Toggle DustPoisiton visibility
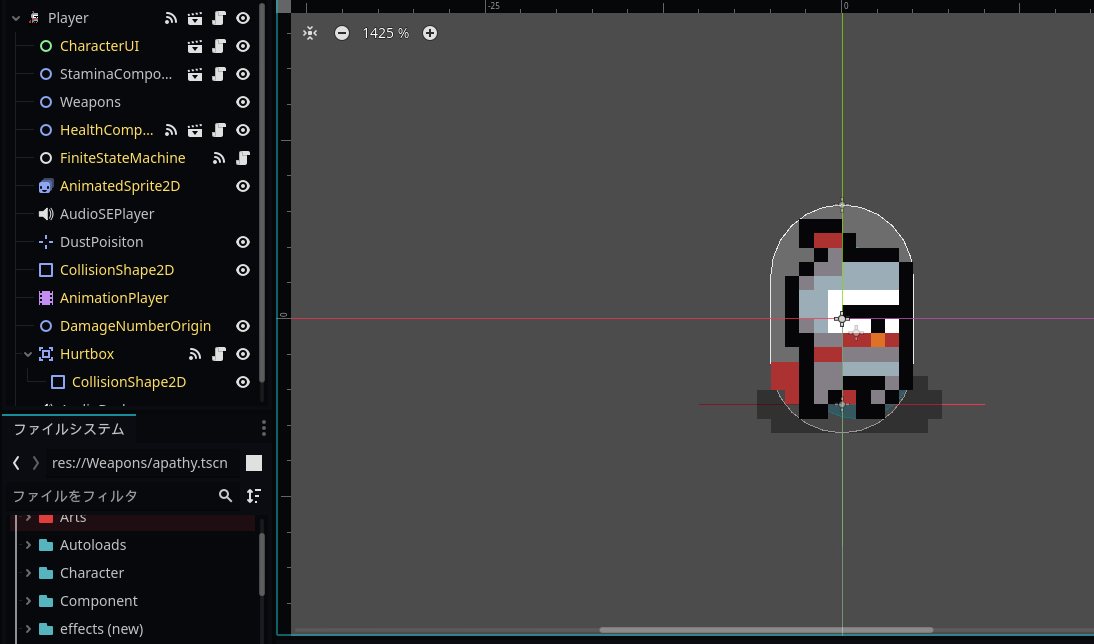The width and height of the screenshot is (1094, 644). click(x=243, y=241)
